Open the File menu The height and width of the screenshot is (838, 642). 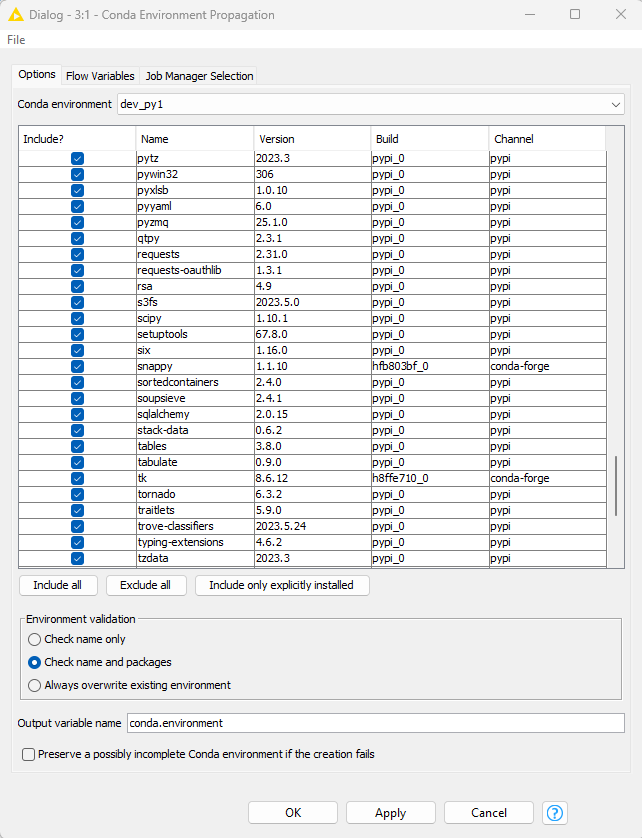point(16,40)
